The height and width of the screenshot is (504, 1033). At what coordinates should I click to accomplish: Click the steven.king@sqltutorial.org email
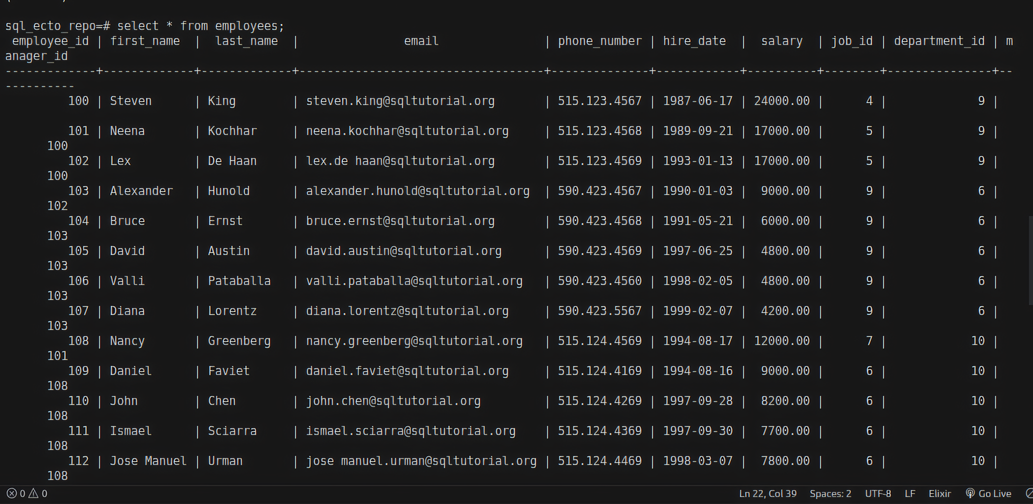(x=400, y=101)
